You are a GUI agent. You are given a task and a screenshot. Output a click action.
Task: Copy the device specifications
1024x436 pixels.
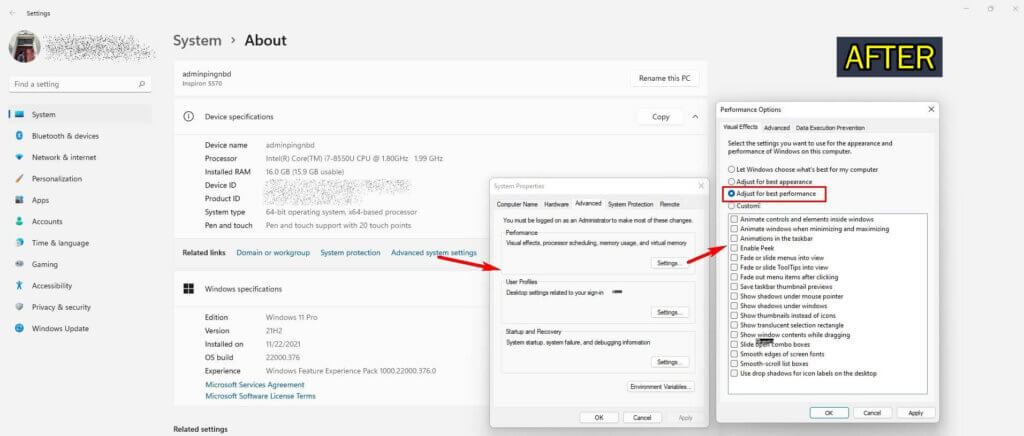pyautogui.click(x=660, y=117)
